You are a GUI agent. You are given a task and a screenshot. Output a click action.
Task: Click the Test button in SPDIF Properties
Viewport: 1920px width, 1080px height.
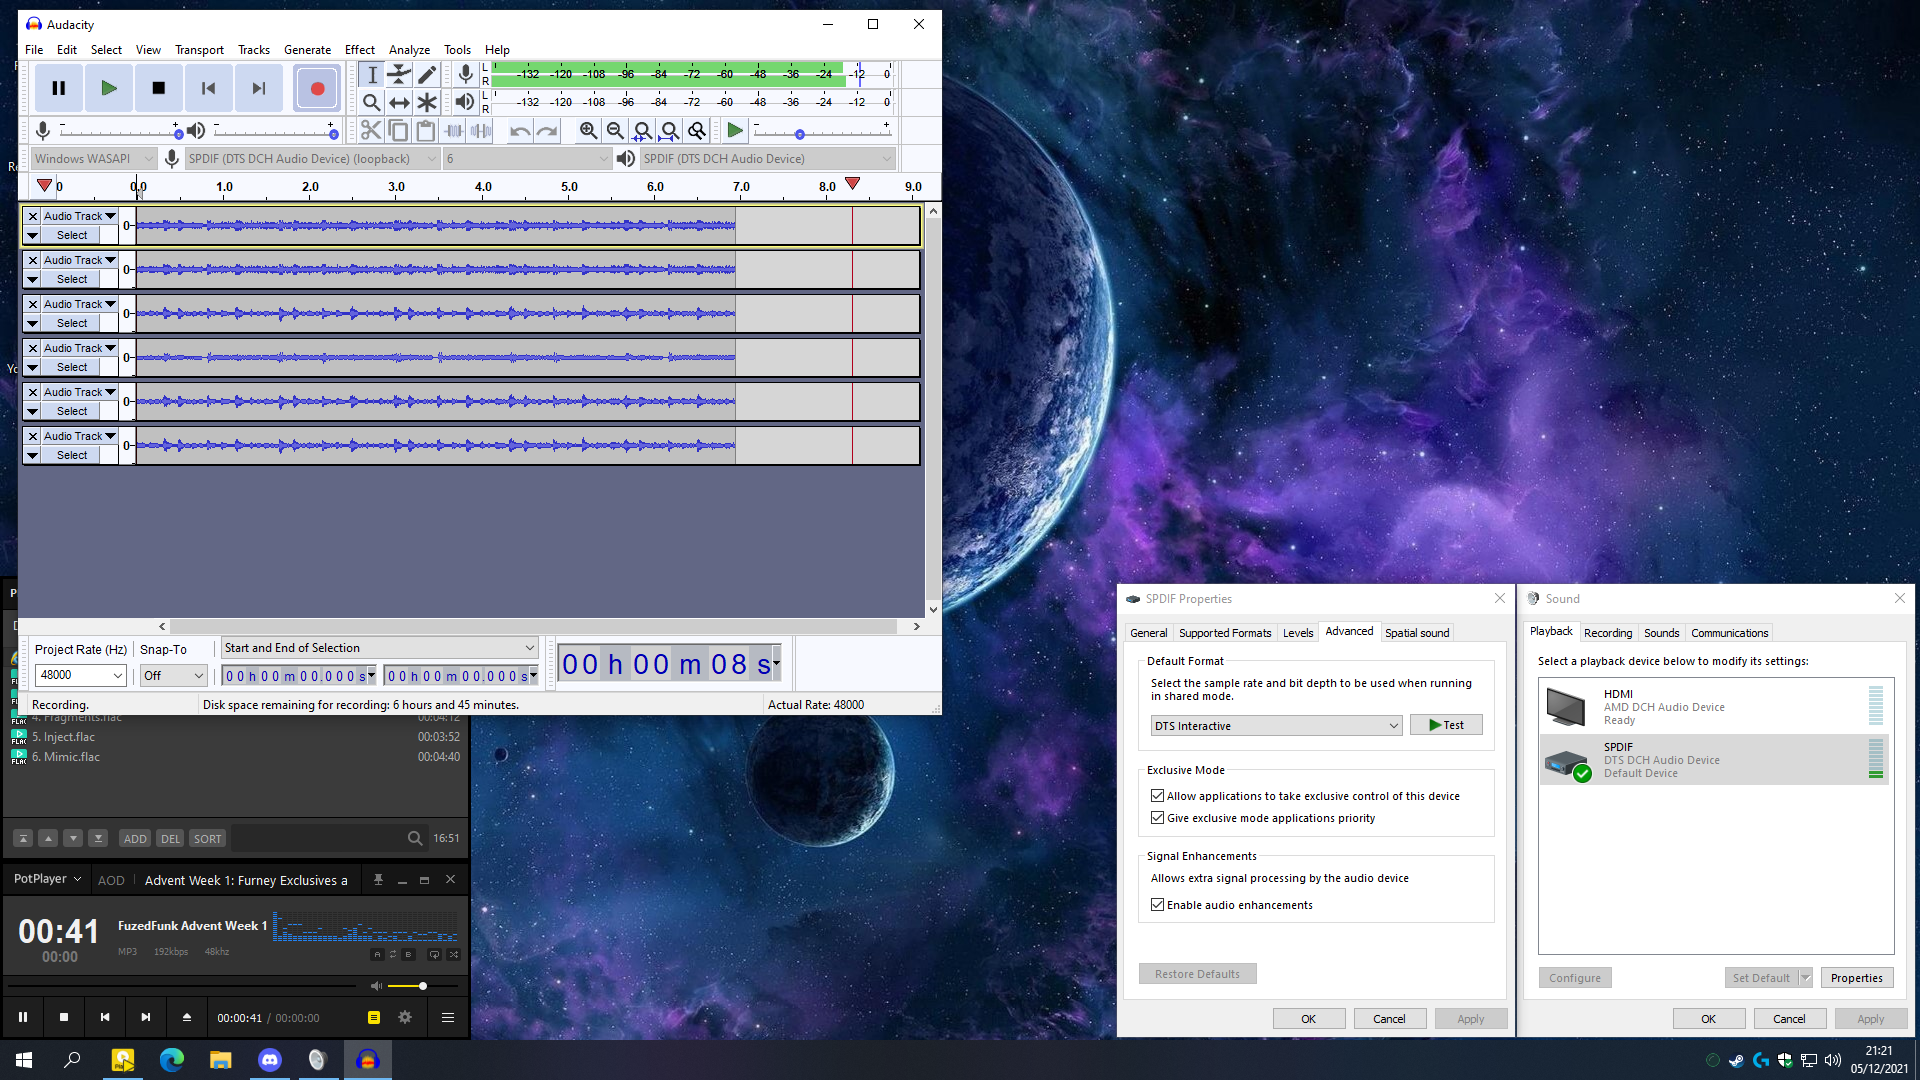pos(1446,725)
